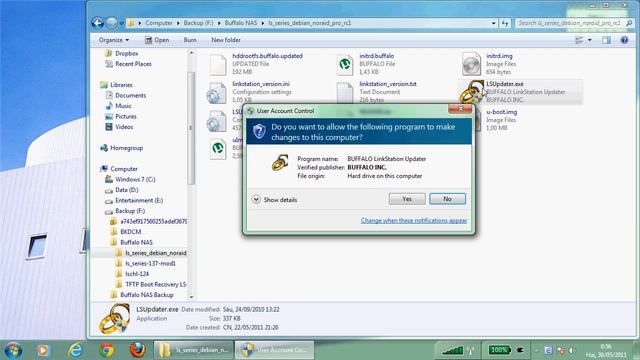Launch Google Chrome from taskbar
This screenshot has height=360, width=640.
(107, 350)
